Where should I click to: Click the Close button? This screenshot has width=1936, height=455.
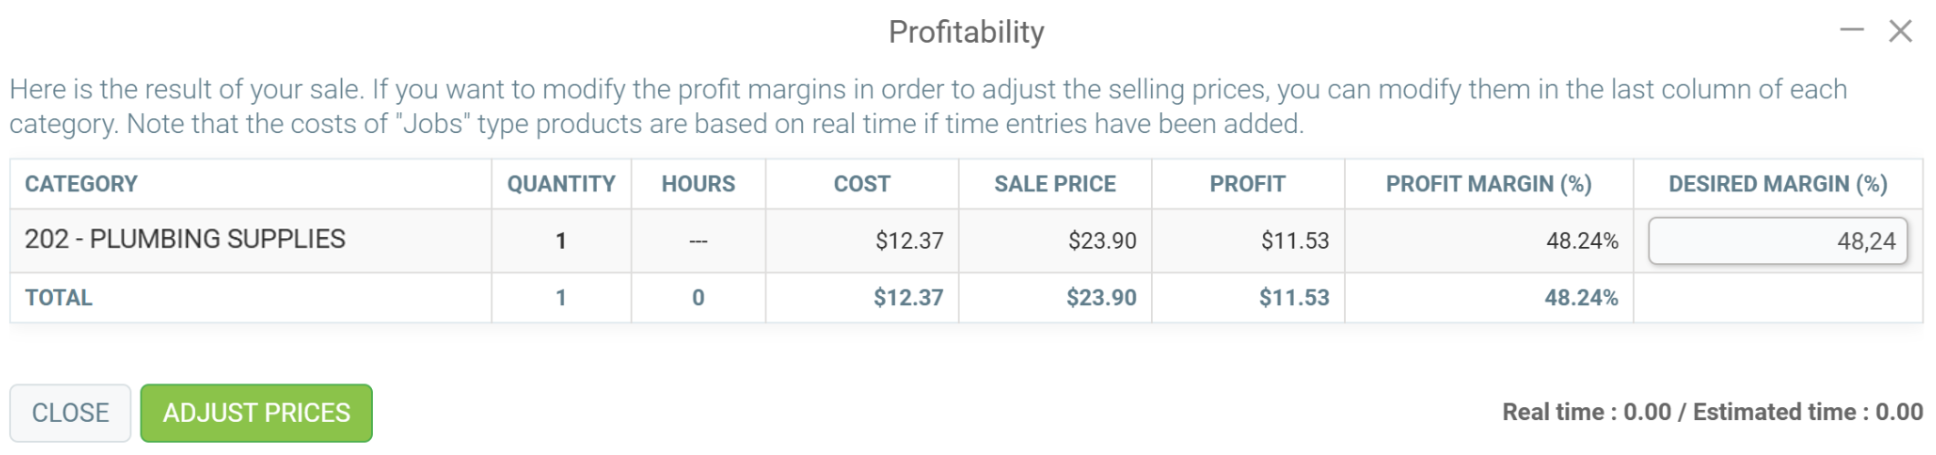click(70, 413)
